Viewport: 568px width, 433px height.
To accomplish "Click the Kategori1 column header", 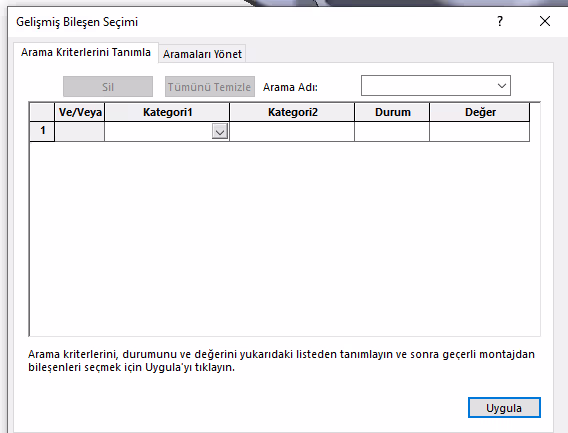I will [167, 112].
